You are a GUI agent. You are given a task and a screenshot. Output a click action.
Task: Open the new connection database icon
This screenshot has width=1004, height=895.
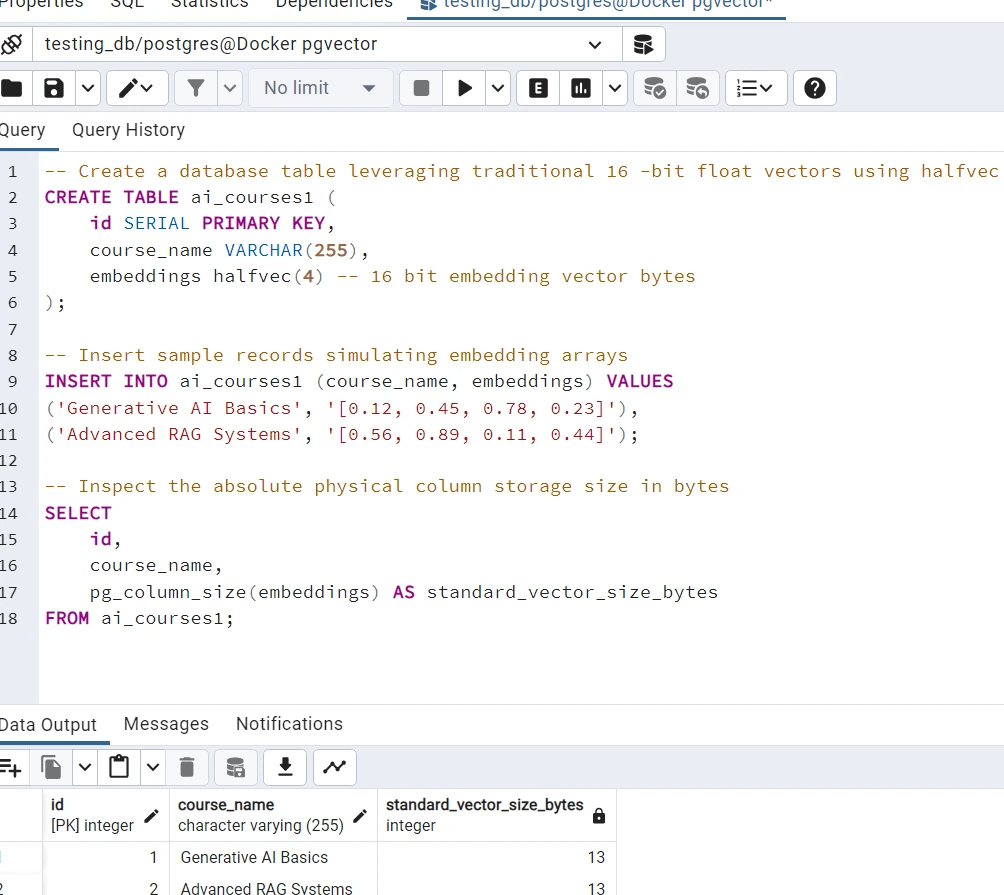(x=644, y=44)
